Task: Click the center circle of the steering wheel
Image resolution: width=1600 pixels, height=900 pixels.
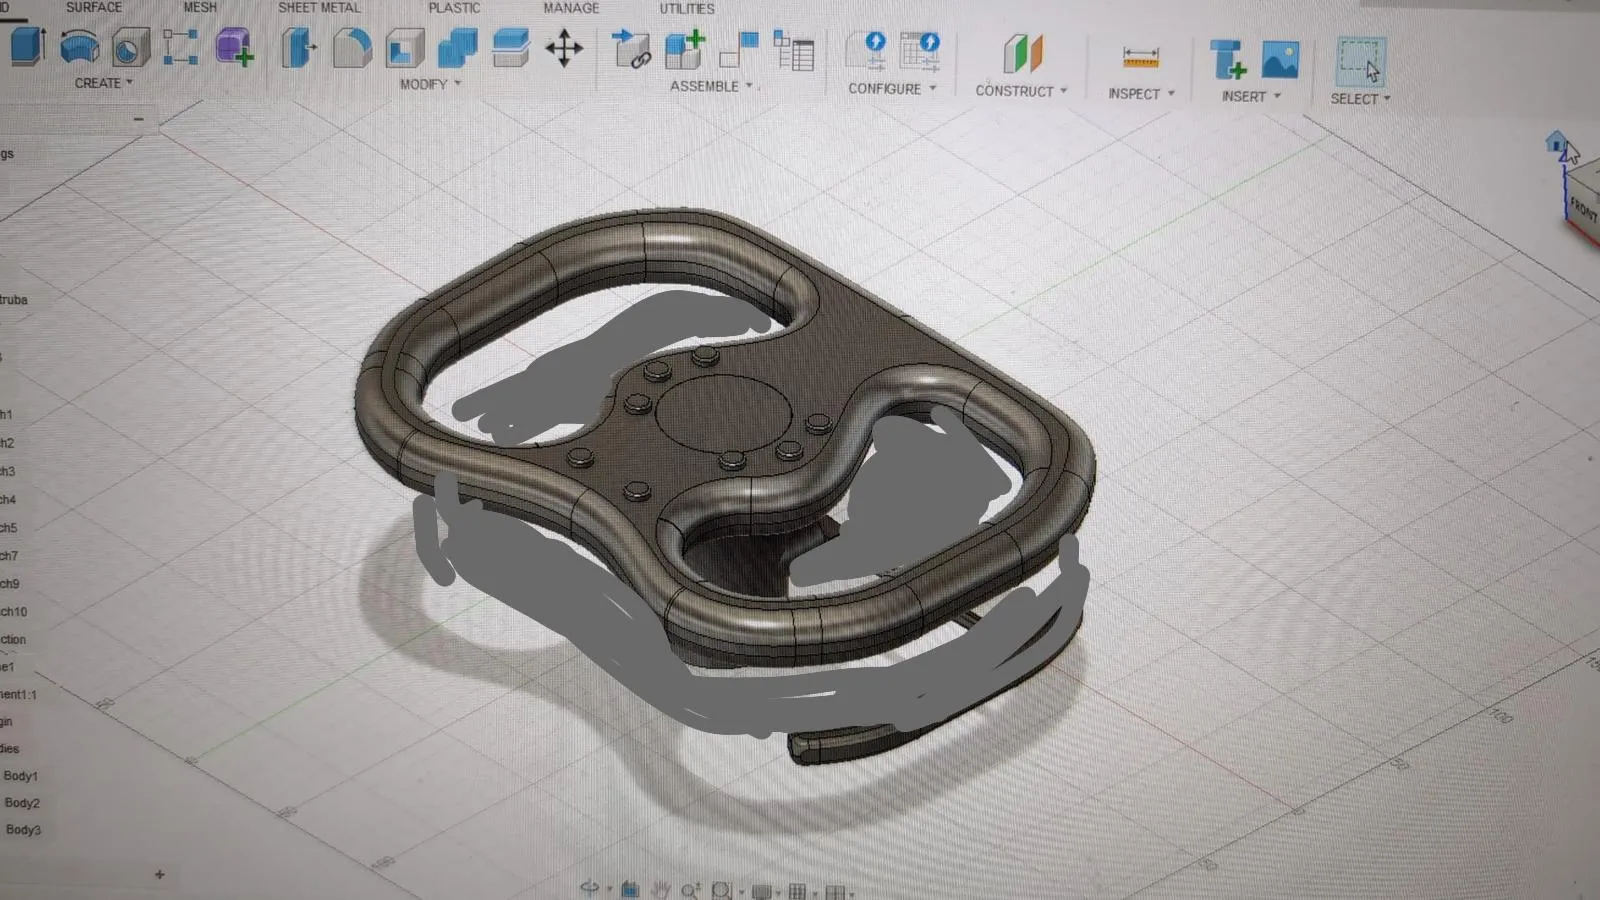Action: (x=723, y=412)
